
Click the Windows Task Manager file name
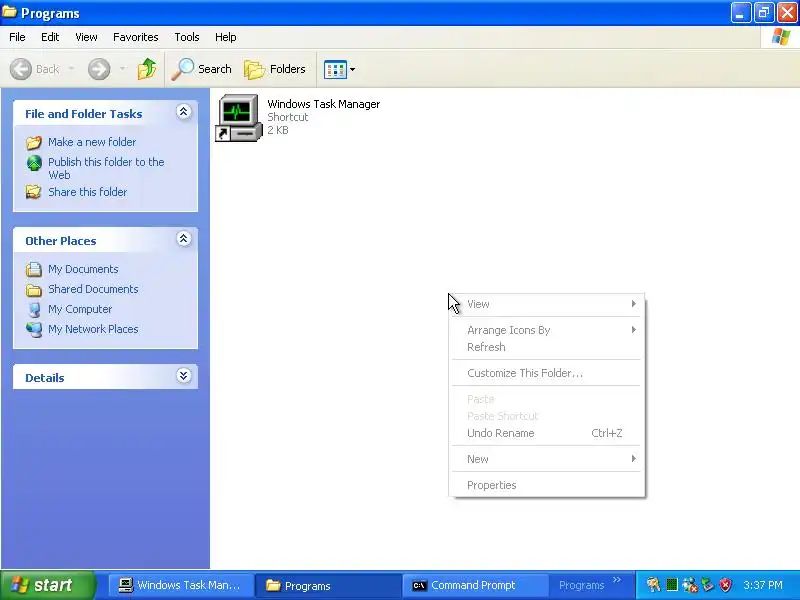(323, 104)
